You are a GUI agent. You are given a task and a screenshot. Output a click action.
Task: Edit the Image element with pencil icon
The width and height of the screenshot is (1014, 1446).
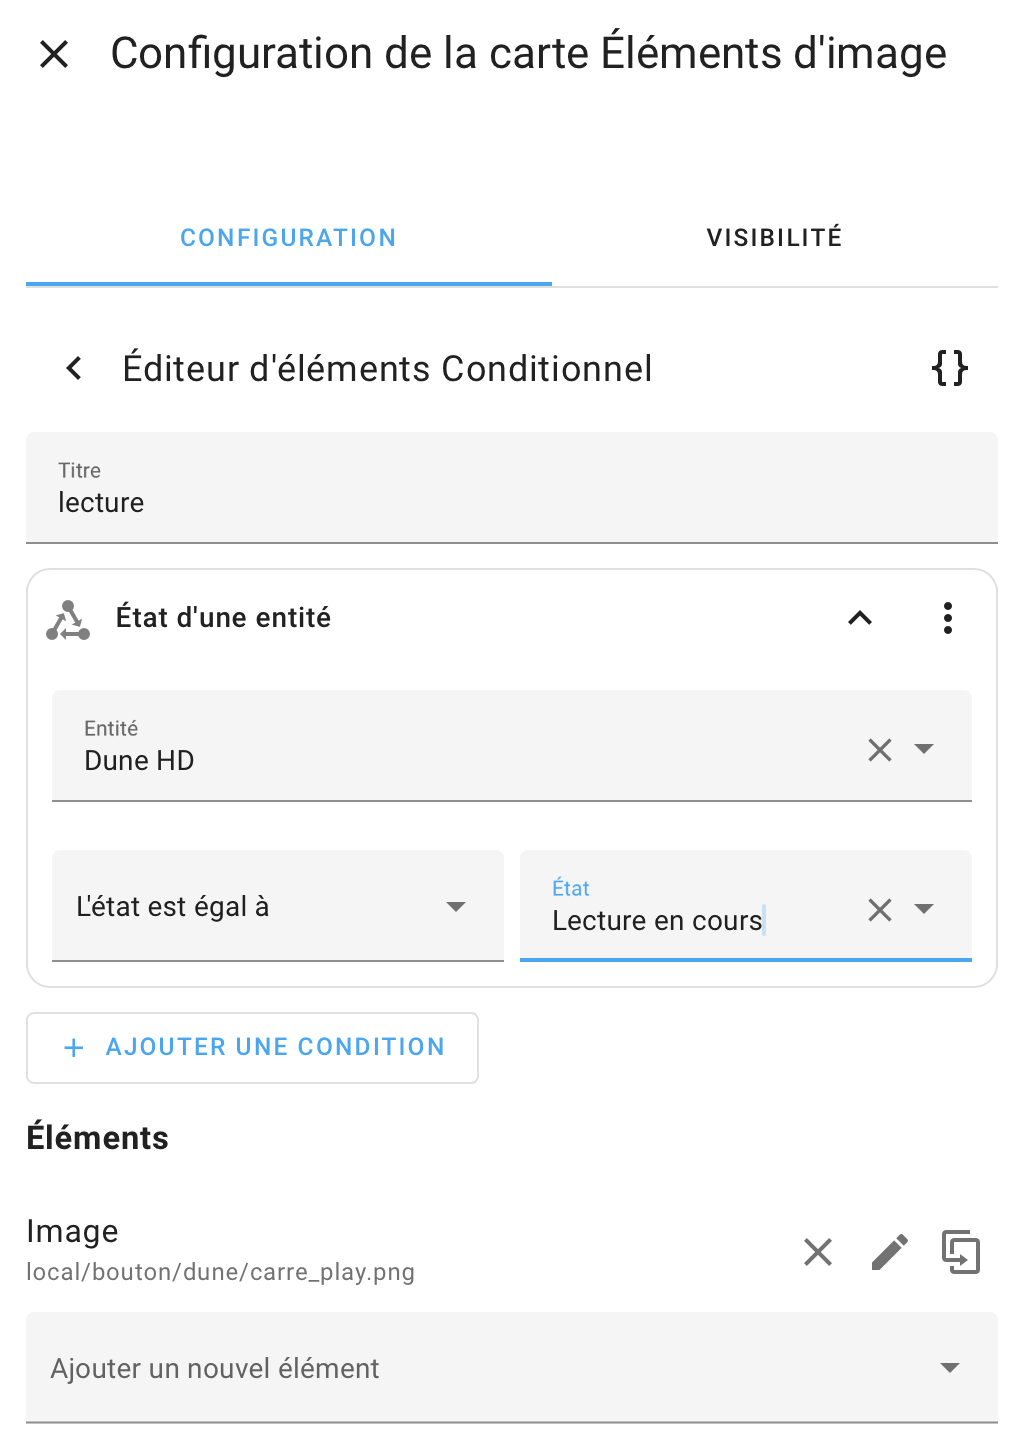pyautogui.click(x=889, y=1252)
